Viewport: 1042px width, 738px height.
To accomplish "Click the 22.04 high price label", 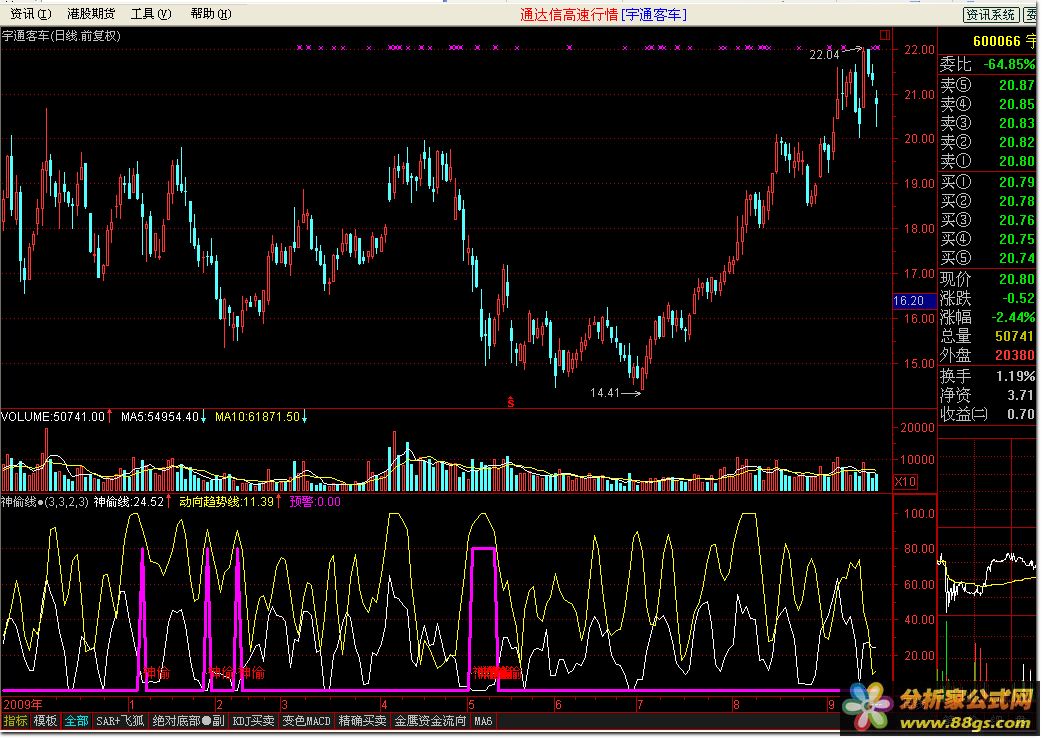I will 824,55.
